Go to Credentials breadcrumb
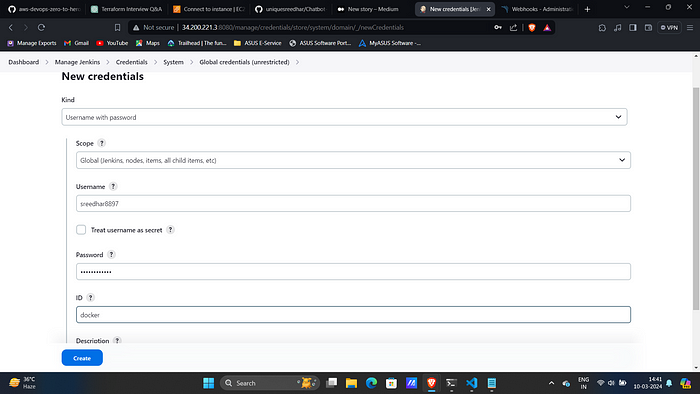This screenshot has width=700, height=394. point(132,62)
